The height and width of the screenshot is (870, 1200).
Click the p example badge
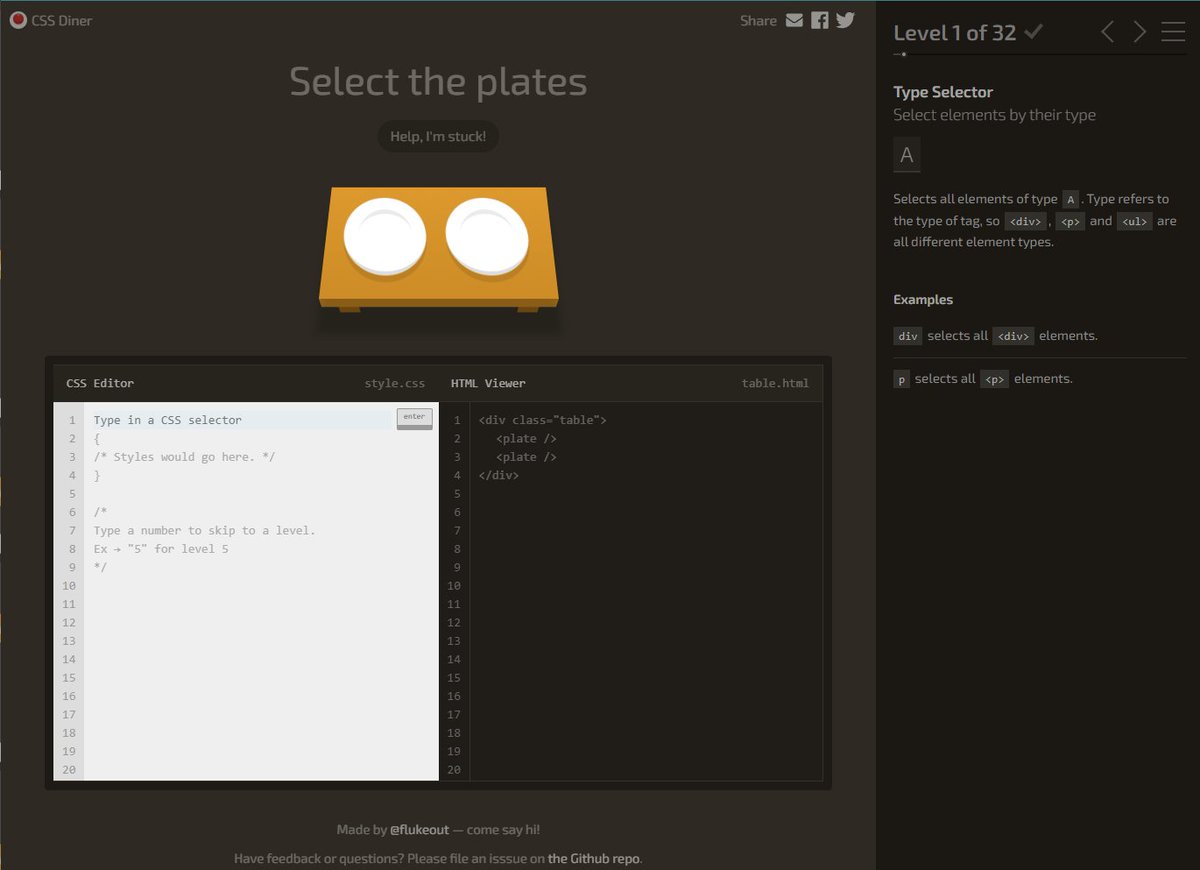(901, 378)
